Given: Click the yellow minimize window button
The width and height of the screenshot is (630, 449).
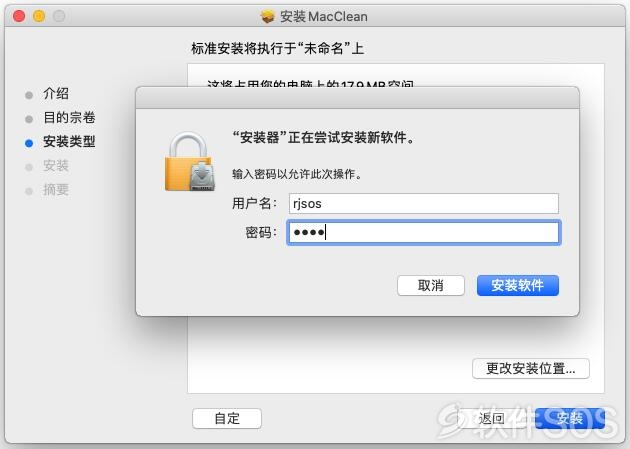Looking at the screenshot, I should (x=39, y=16).
